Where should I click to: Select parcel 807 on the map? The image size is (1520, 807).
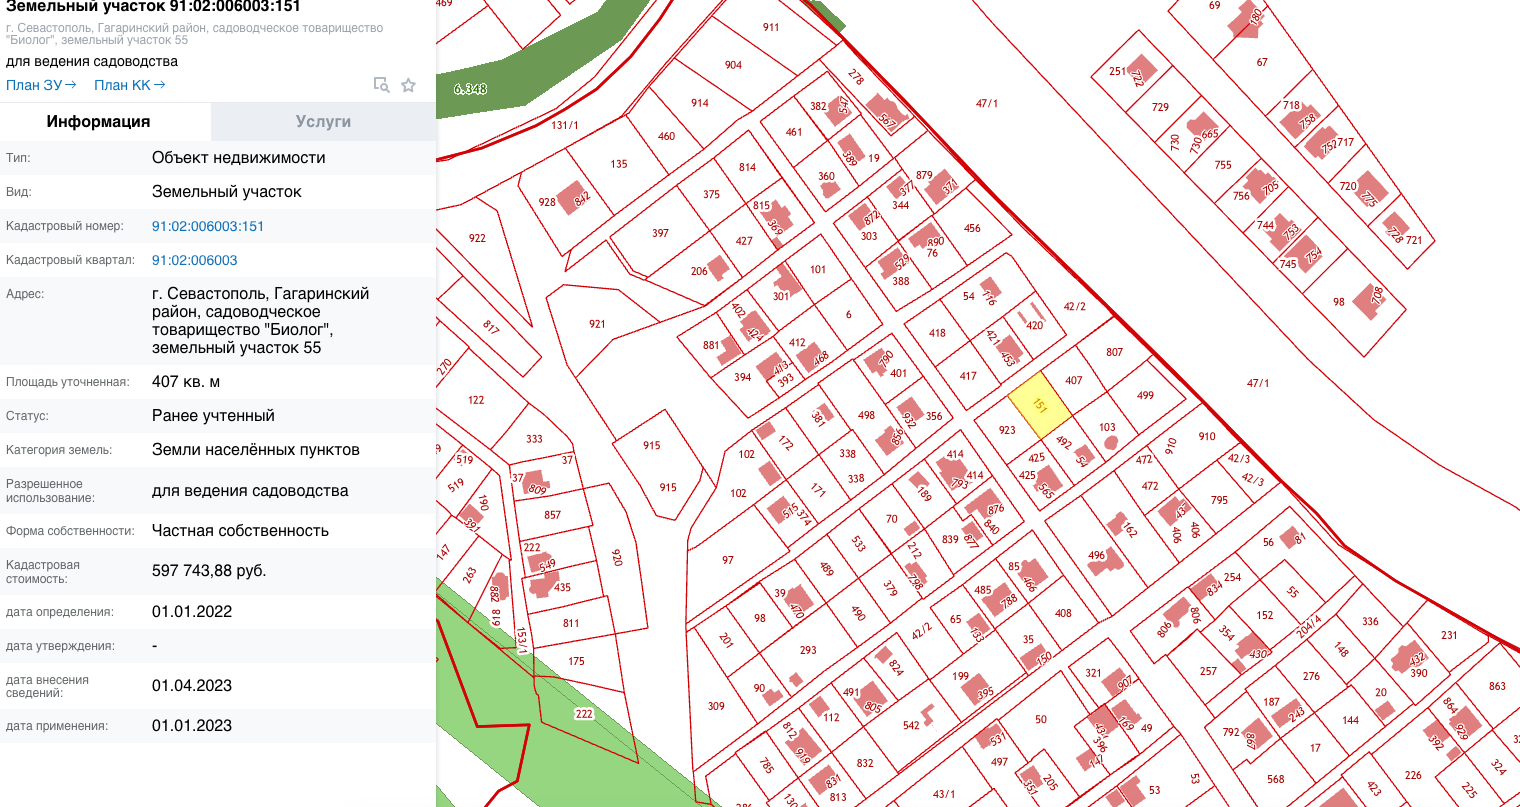pyautogui.click(x=1114, y=352)
